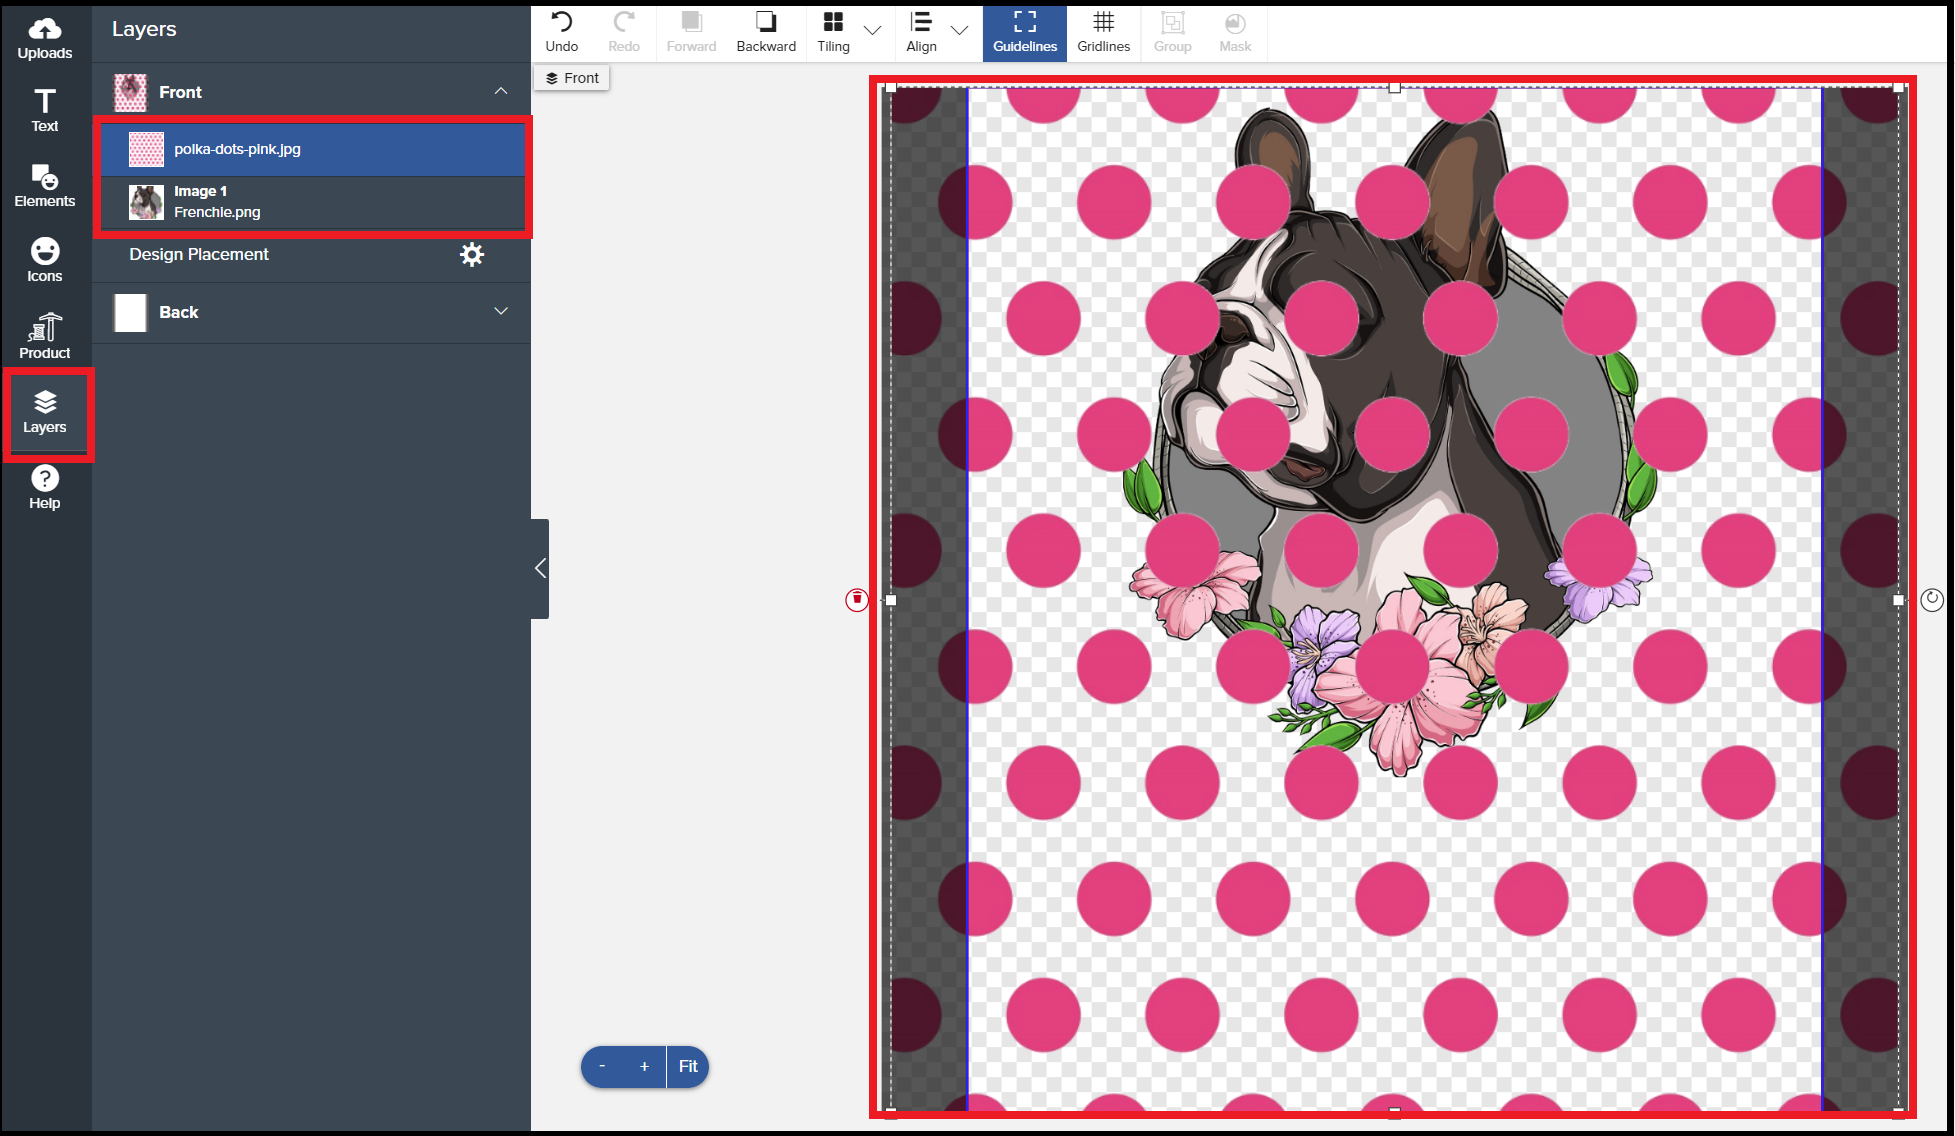Click the right-middle resize handle on canvas

point(1898,600)
